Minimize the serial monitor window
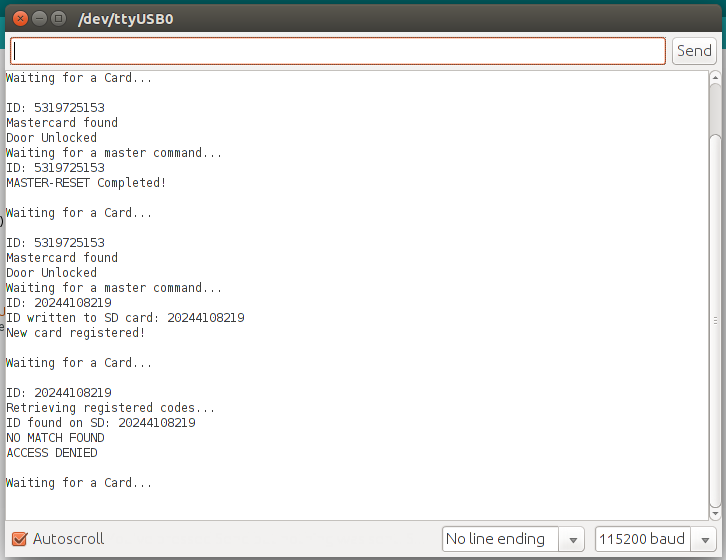The image size is (726, 560). coord(39,19)
